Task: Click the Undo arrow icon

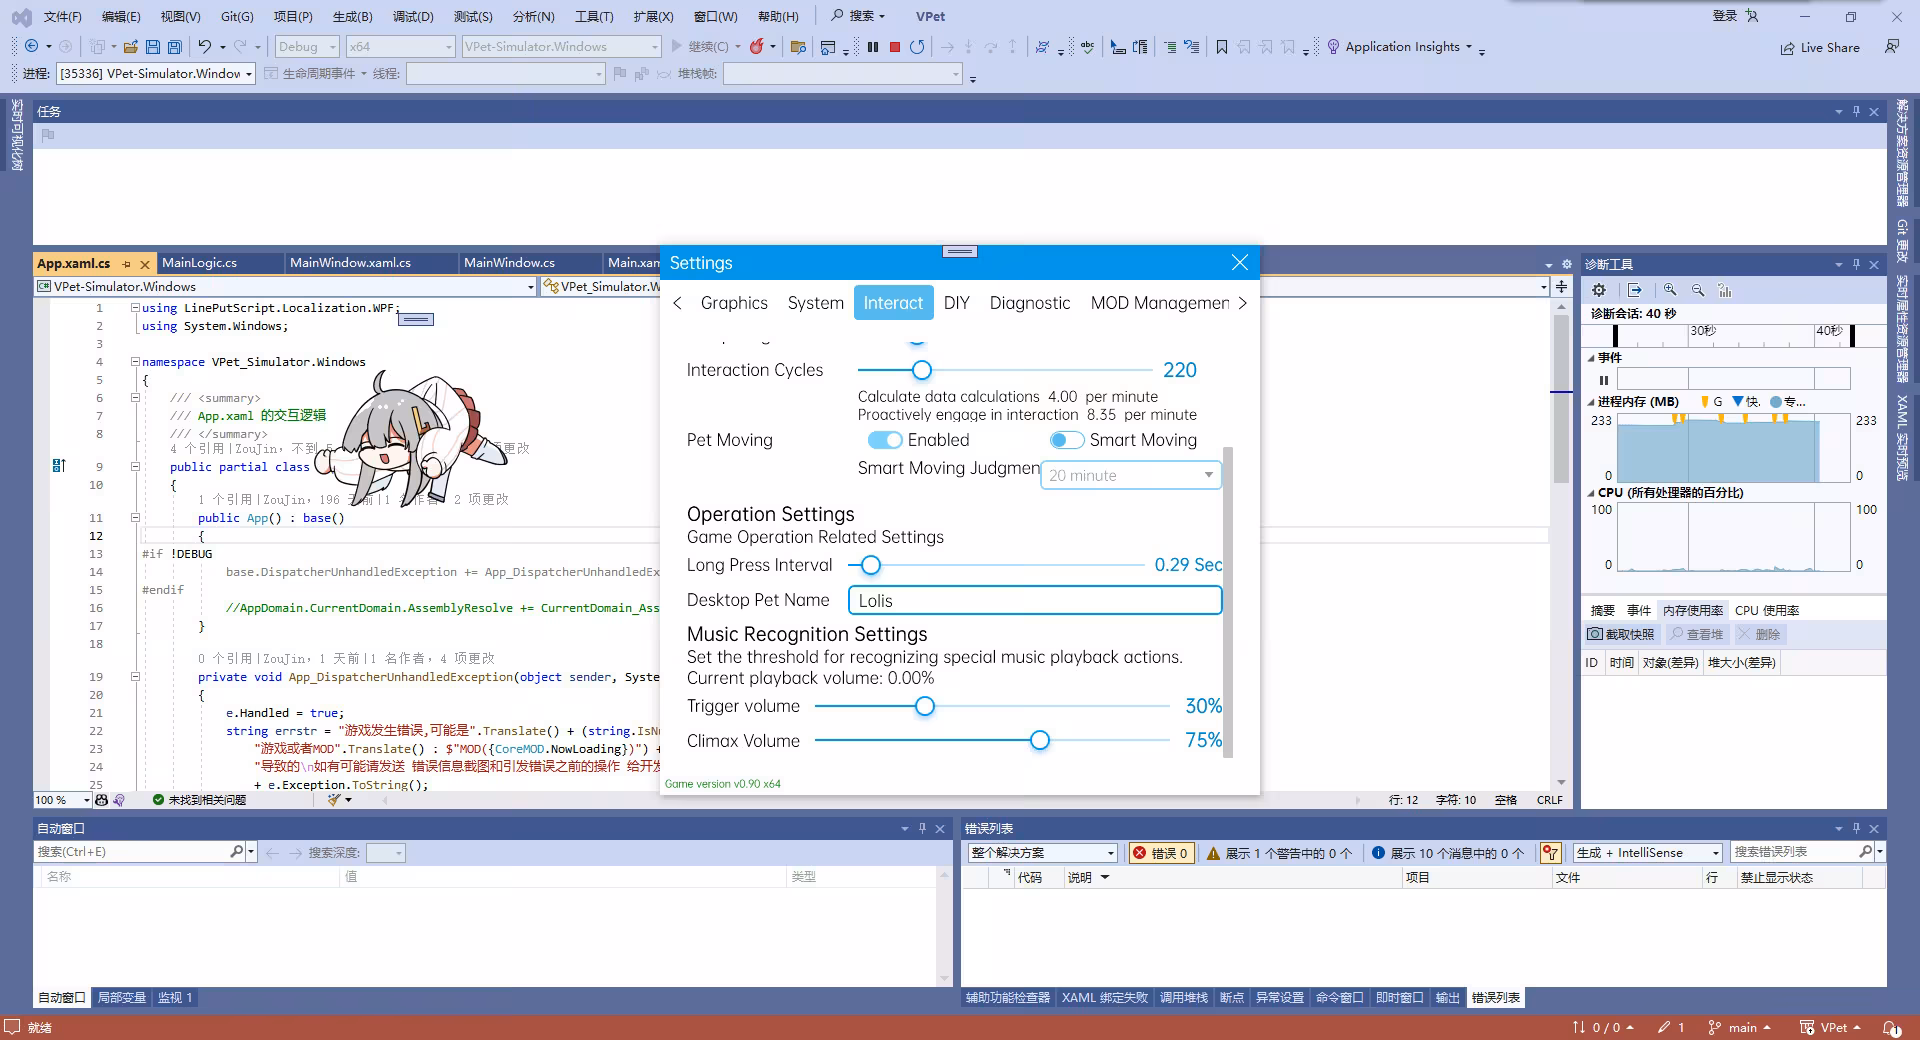Action: (x=204, y=46)
